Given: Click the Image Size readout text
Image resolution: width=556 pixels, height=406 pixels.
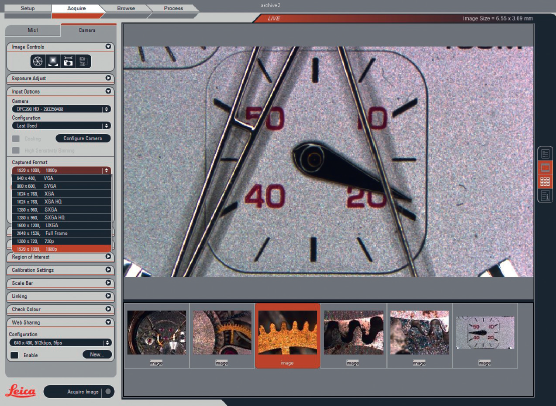Looking at the screenshot, I should pyautogui.click(x=497, y=18).
